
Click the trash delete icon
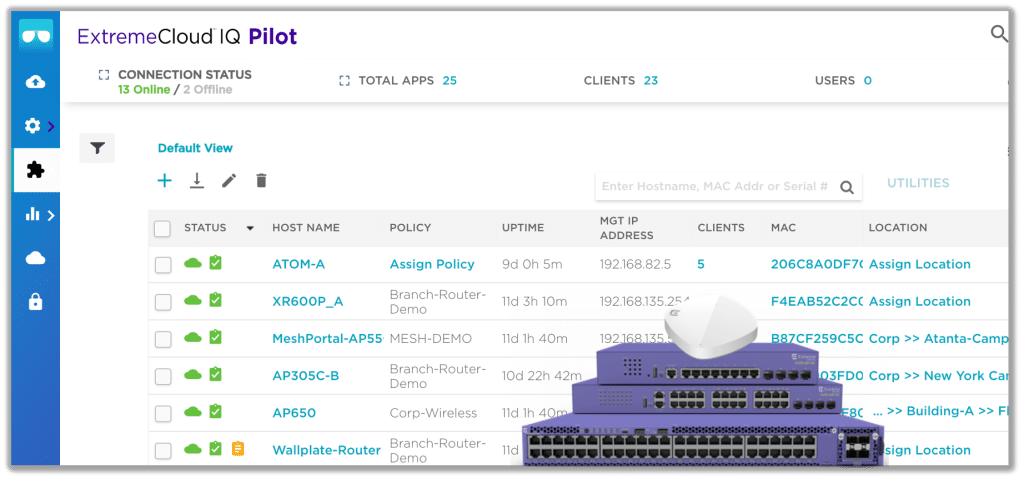(261, 181)
